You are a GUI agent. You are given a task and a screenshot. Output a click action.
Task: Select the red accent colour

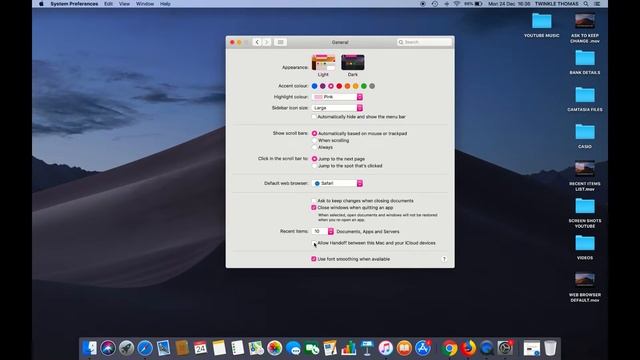(x=339, y=86)
